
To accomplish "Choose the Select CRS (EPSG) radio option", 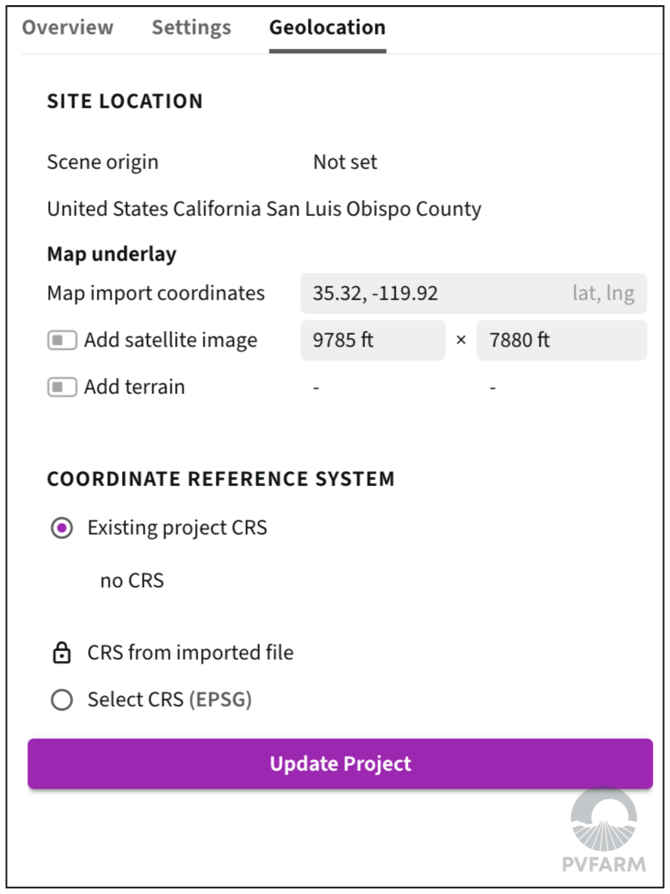I will (62, 700).
